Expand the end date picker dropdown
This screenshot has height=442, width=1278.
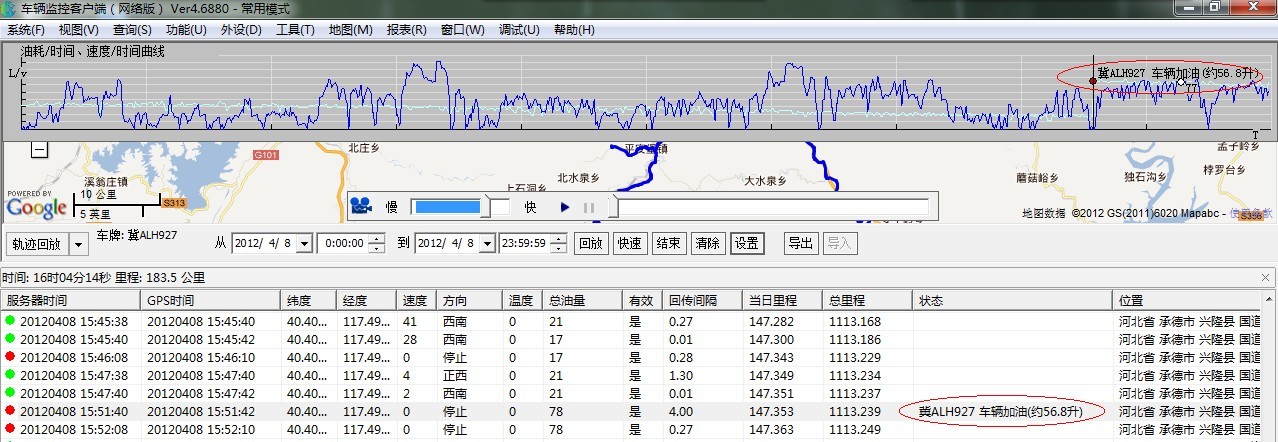tap(487, 244)
